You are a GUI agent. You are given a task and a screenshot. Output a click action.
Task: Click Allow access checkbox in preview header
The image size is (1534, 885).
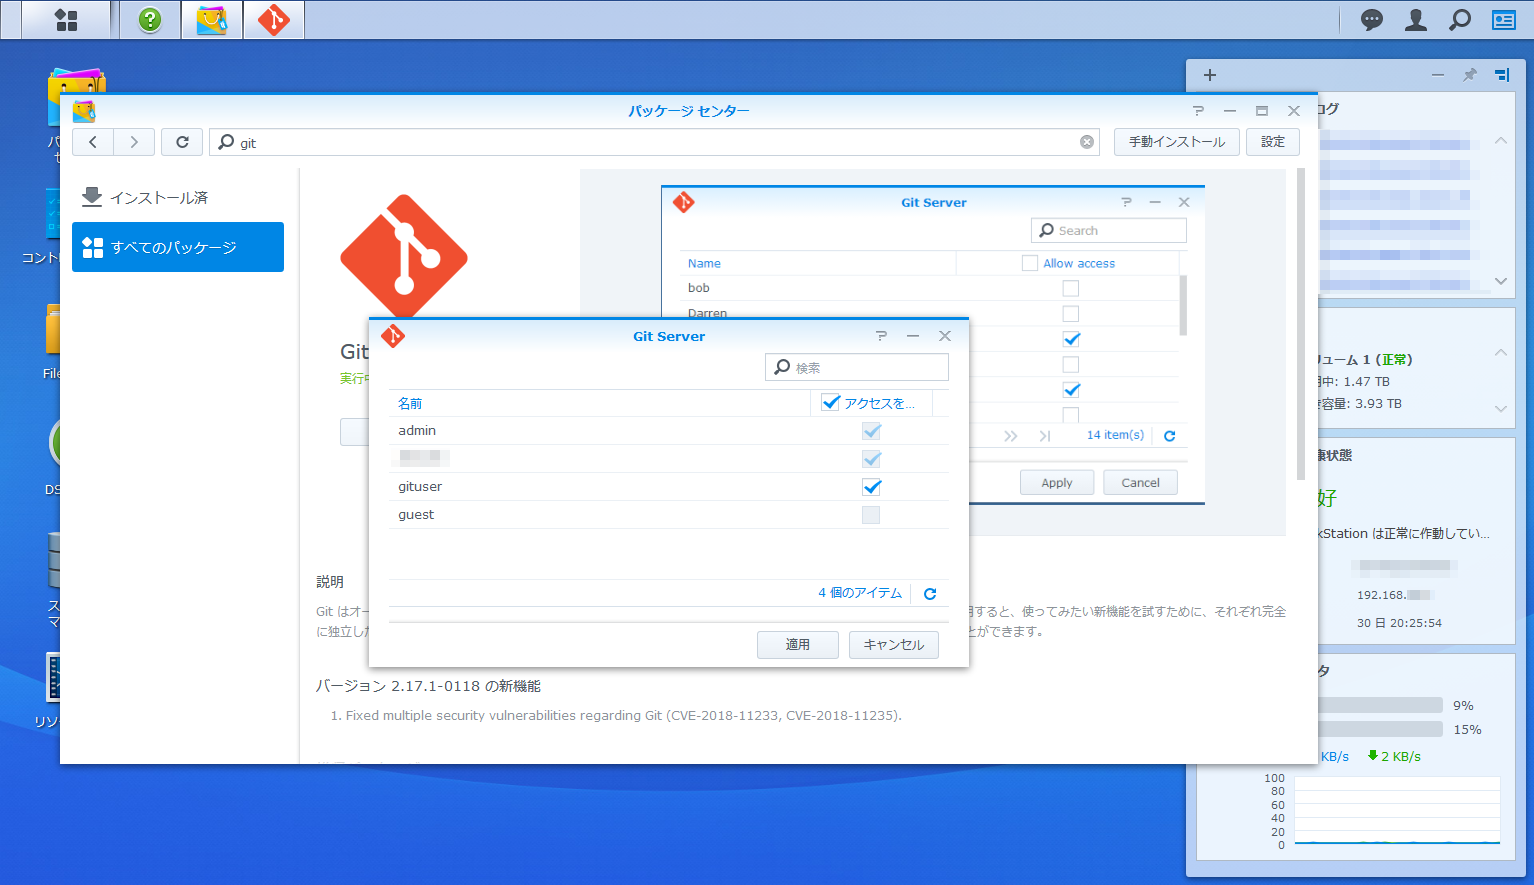[x=1030, y=263]
